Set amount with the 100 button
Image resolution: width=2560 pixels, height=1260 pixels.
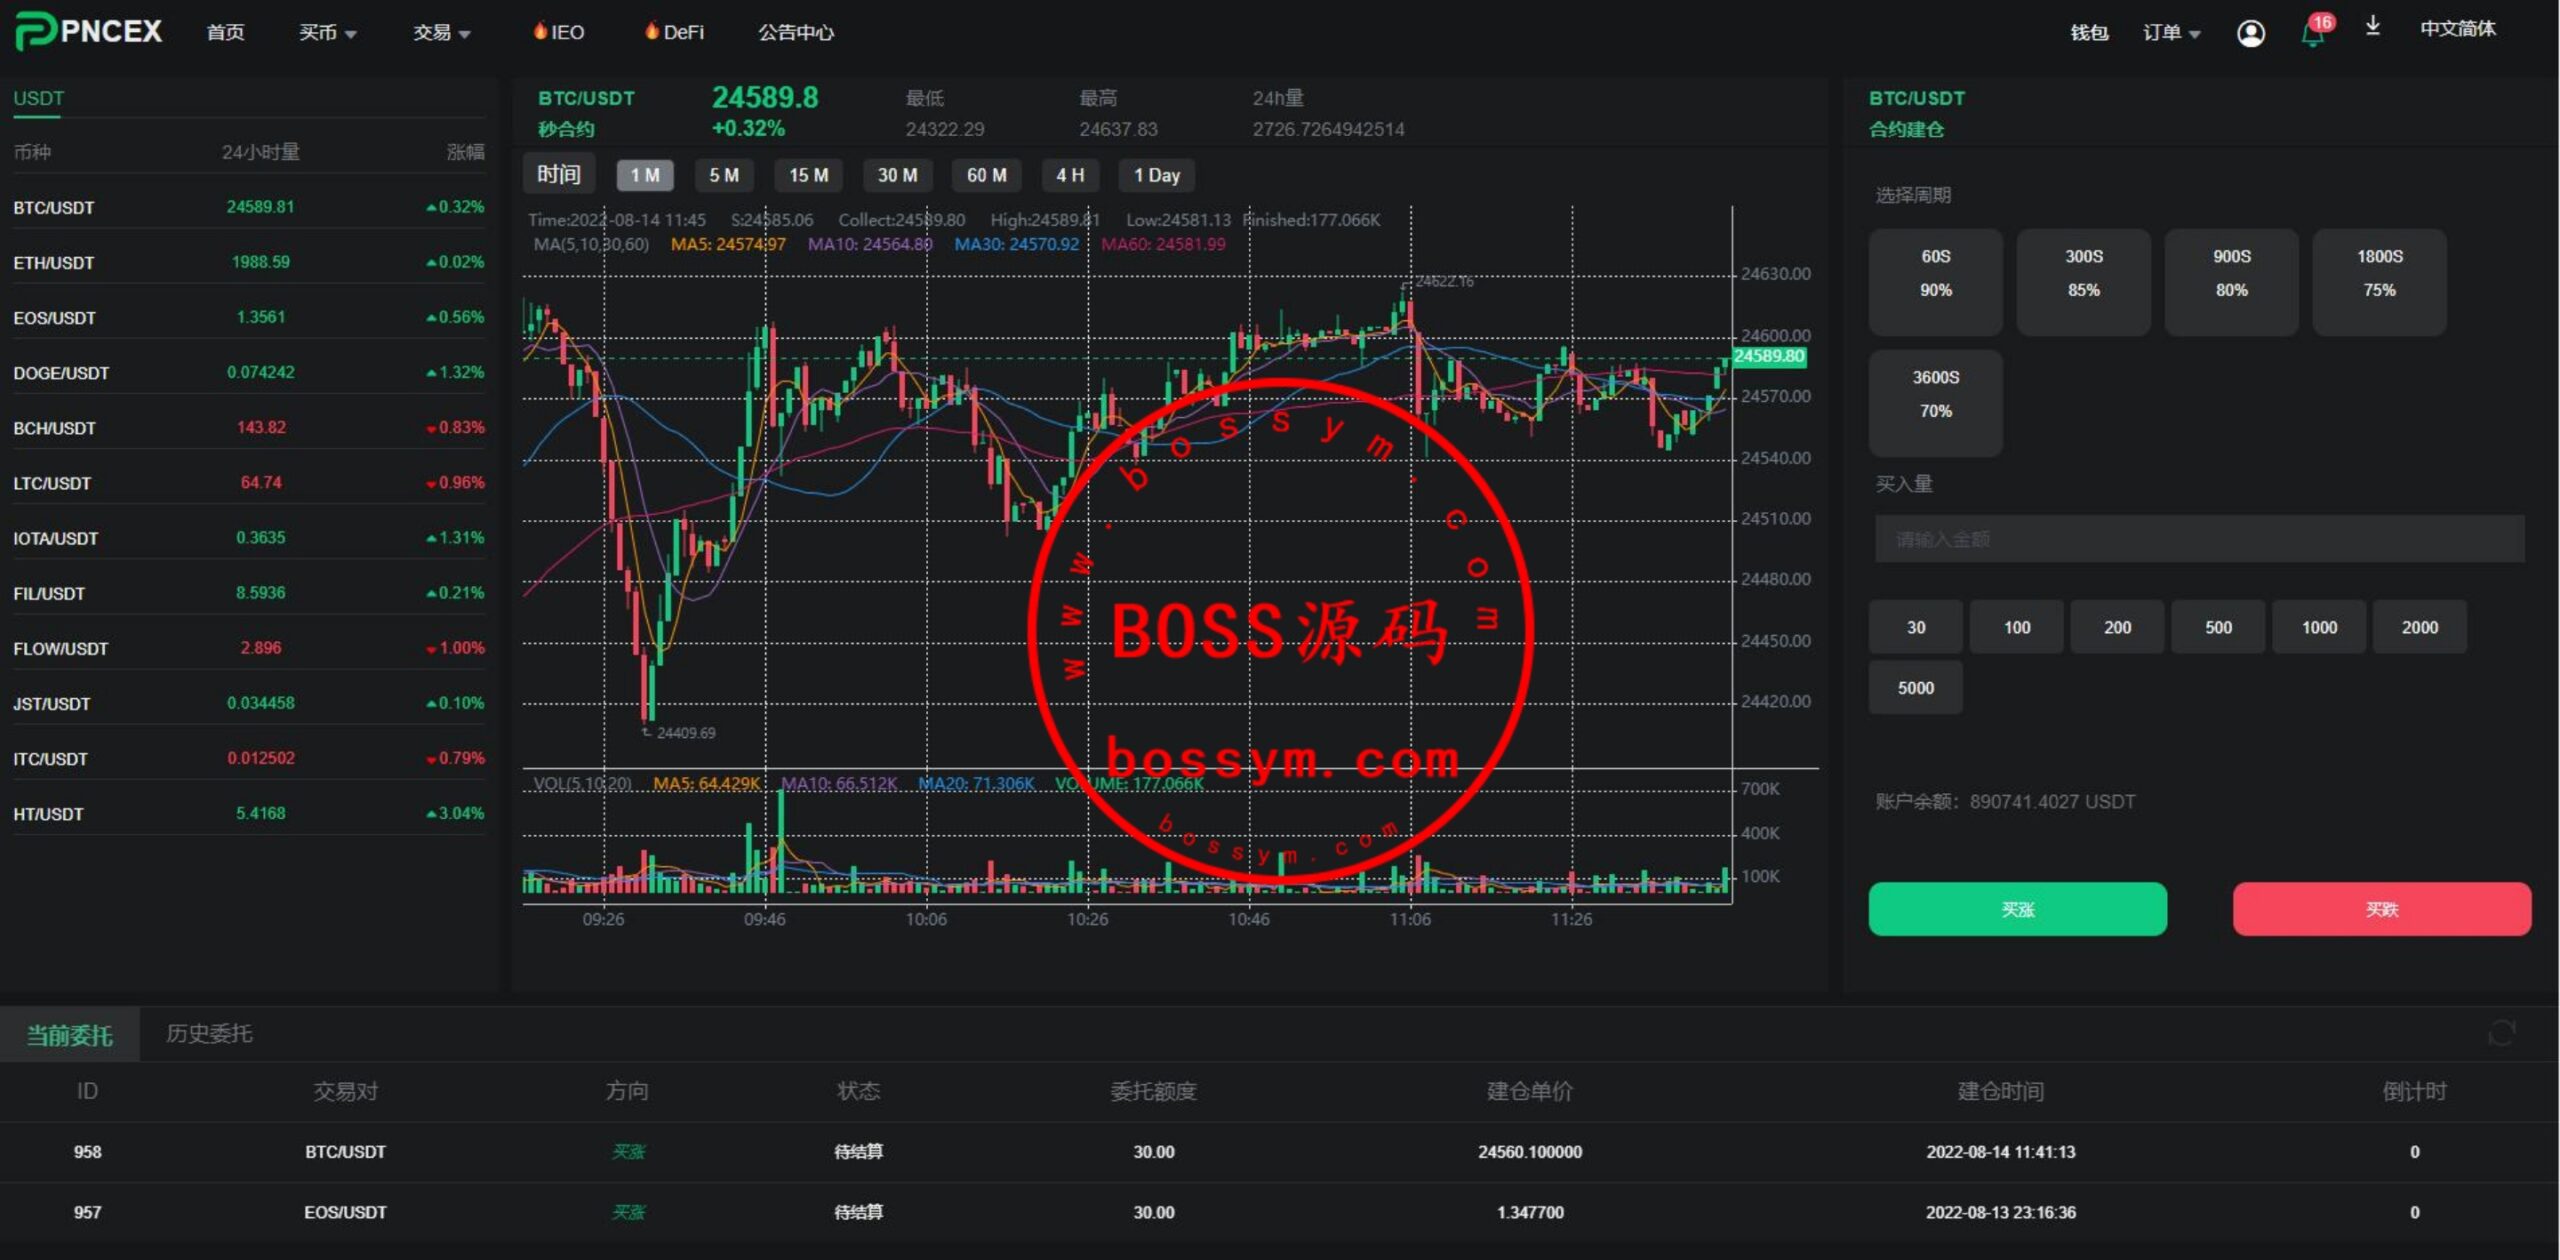tap(2016, 627)
